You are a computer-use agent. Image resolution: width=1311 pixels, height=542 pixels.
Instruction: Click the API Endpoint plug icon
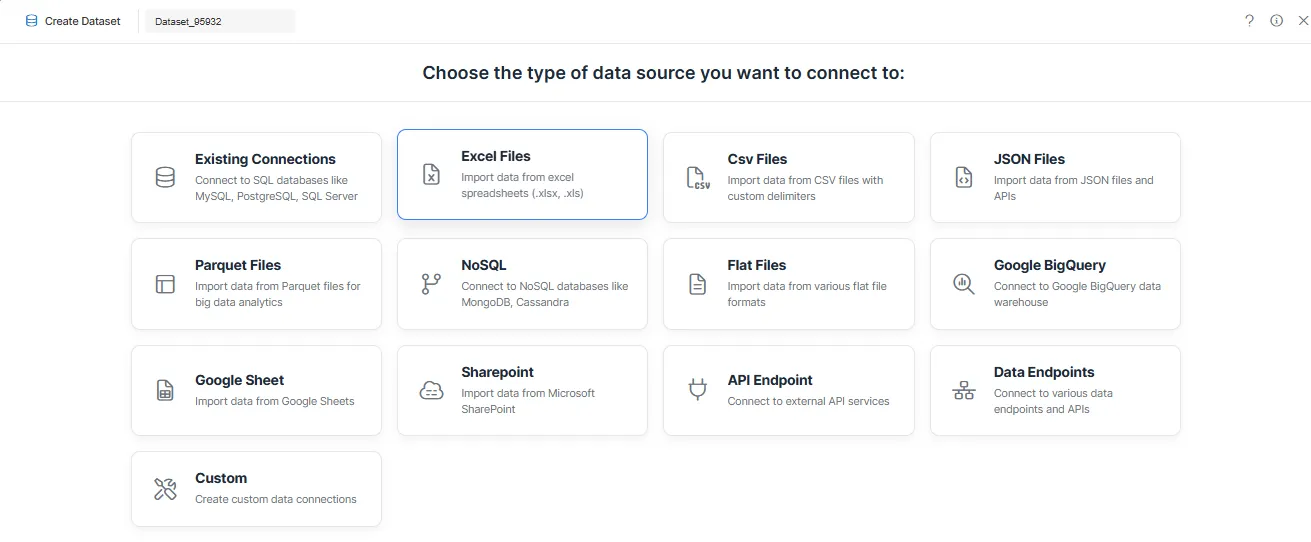pos(697,391)
